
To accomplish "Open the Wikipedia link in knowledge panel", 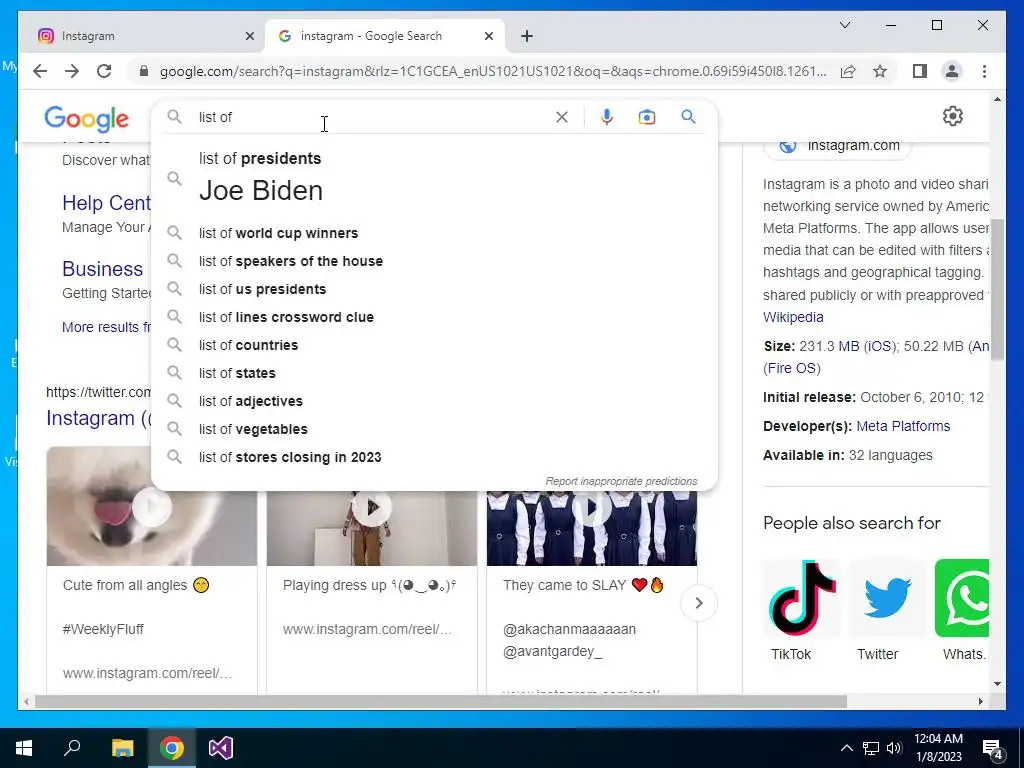I will click(x=793, y=317).
